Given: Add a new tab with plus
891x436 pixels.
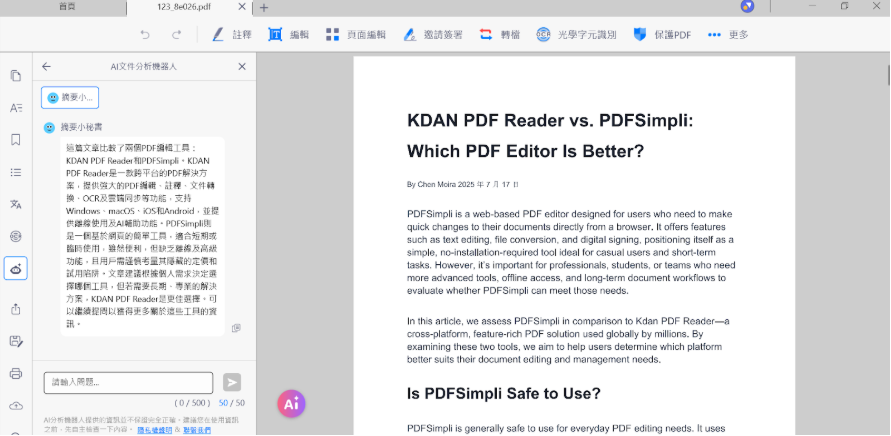Looking at the screenshot, I should 264,7.
